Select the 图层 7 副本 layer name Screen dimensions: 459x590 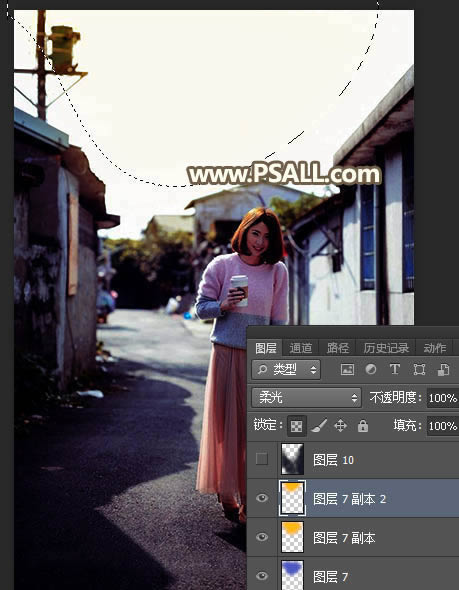click(x=344, y=538)
